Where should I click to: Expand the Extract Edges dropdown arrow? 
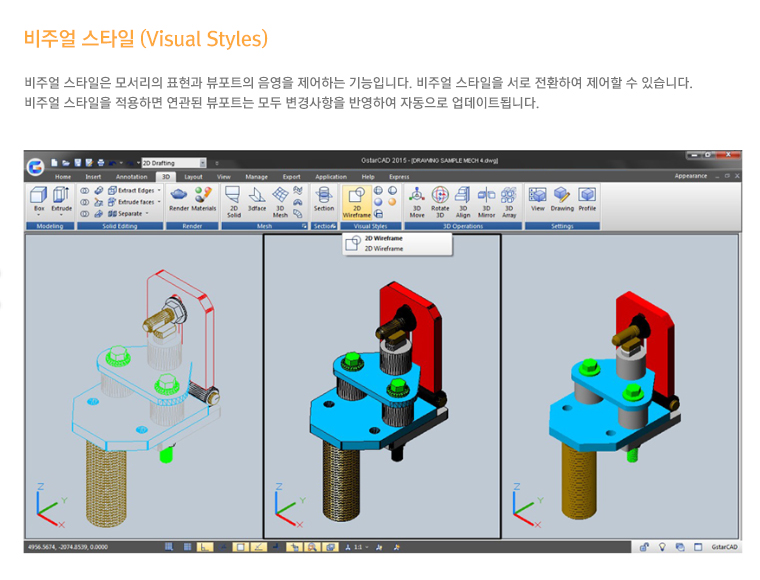(x=160, y=189)
